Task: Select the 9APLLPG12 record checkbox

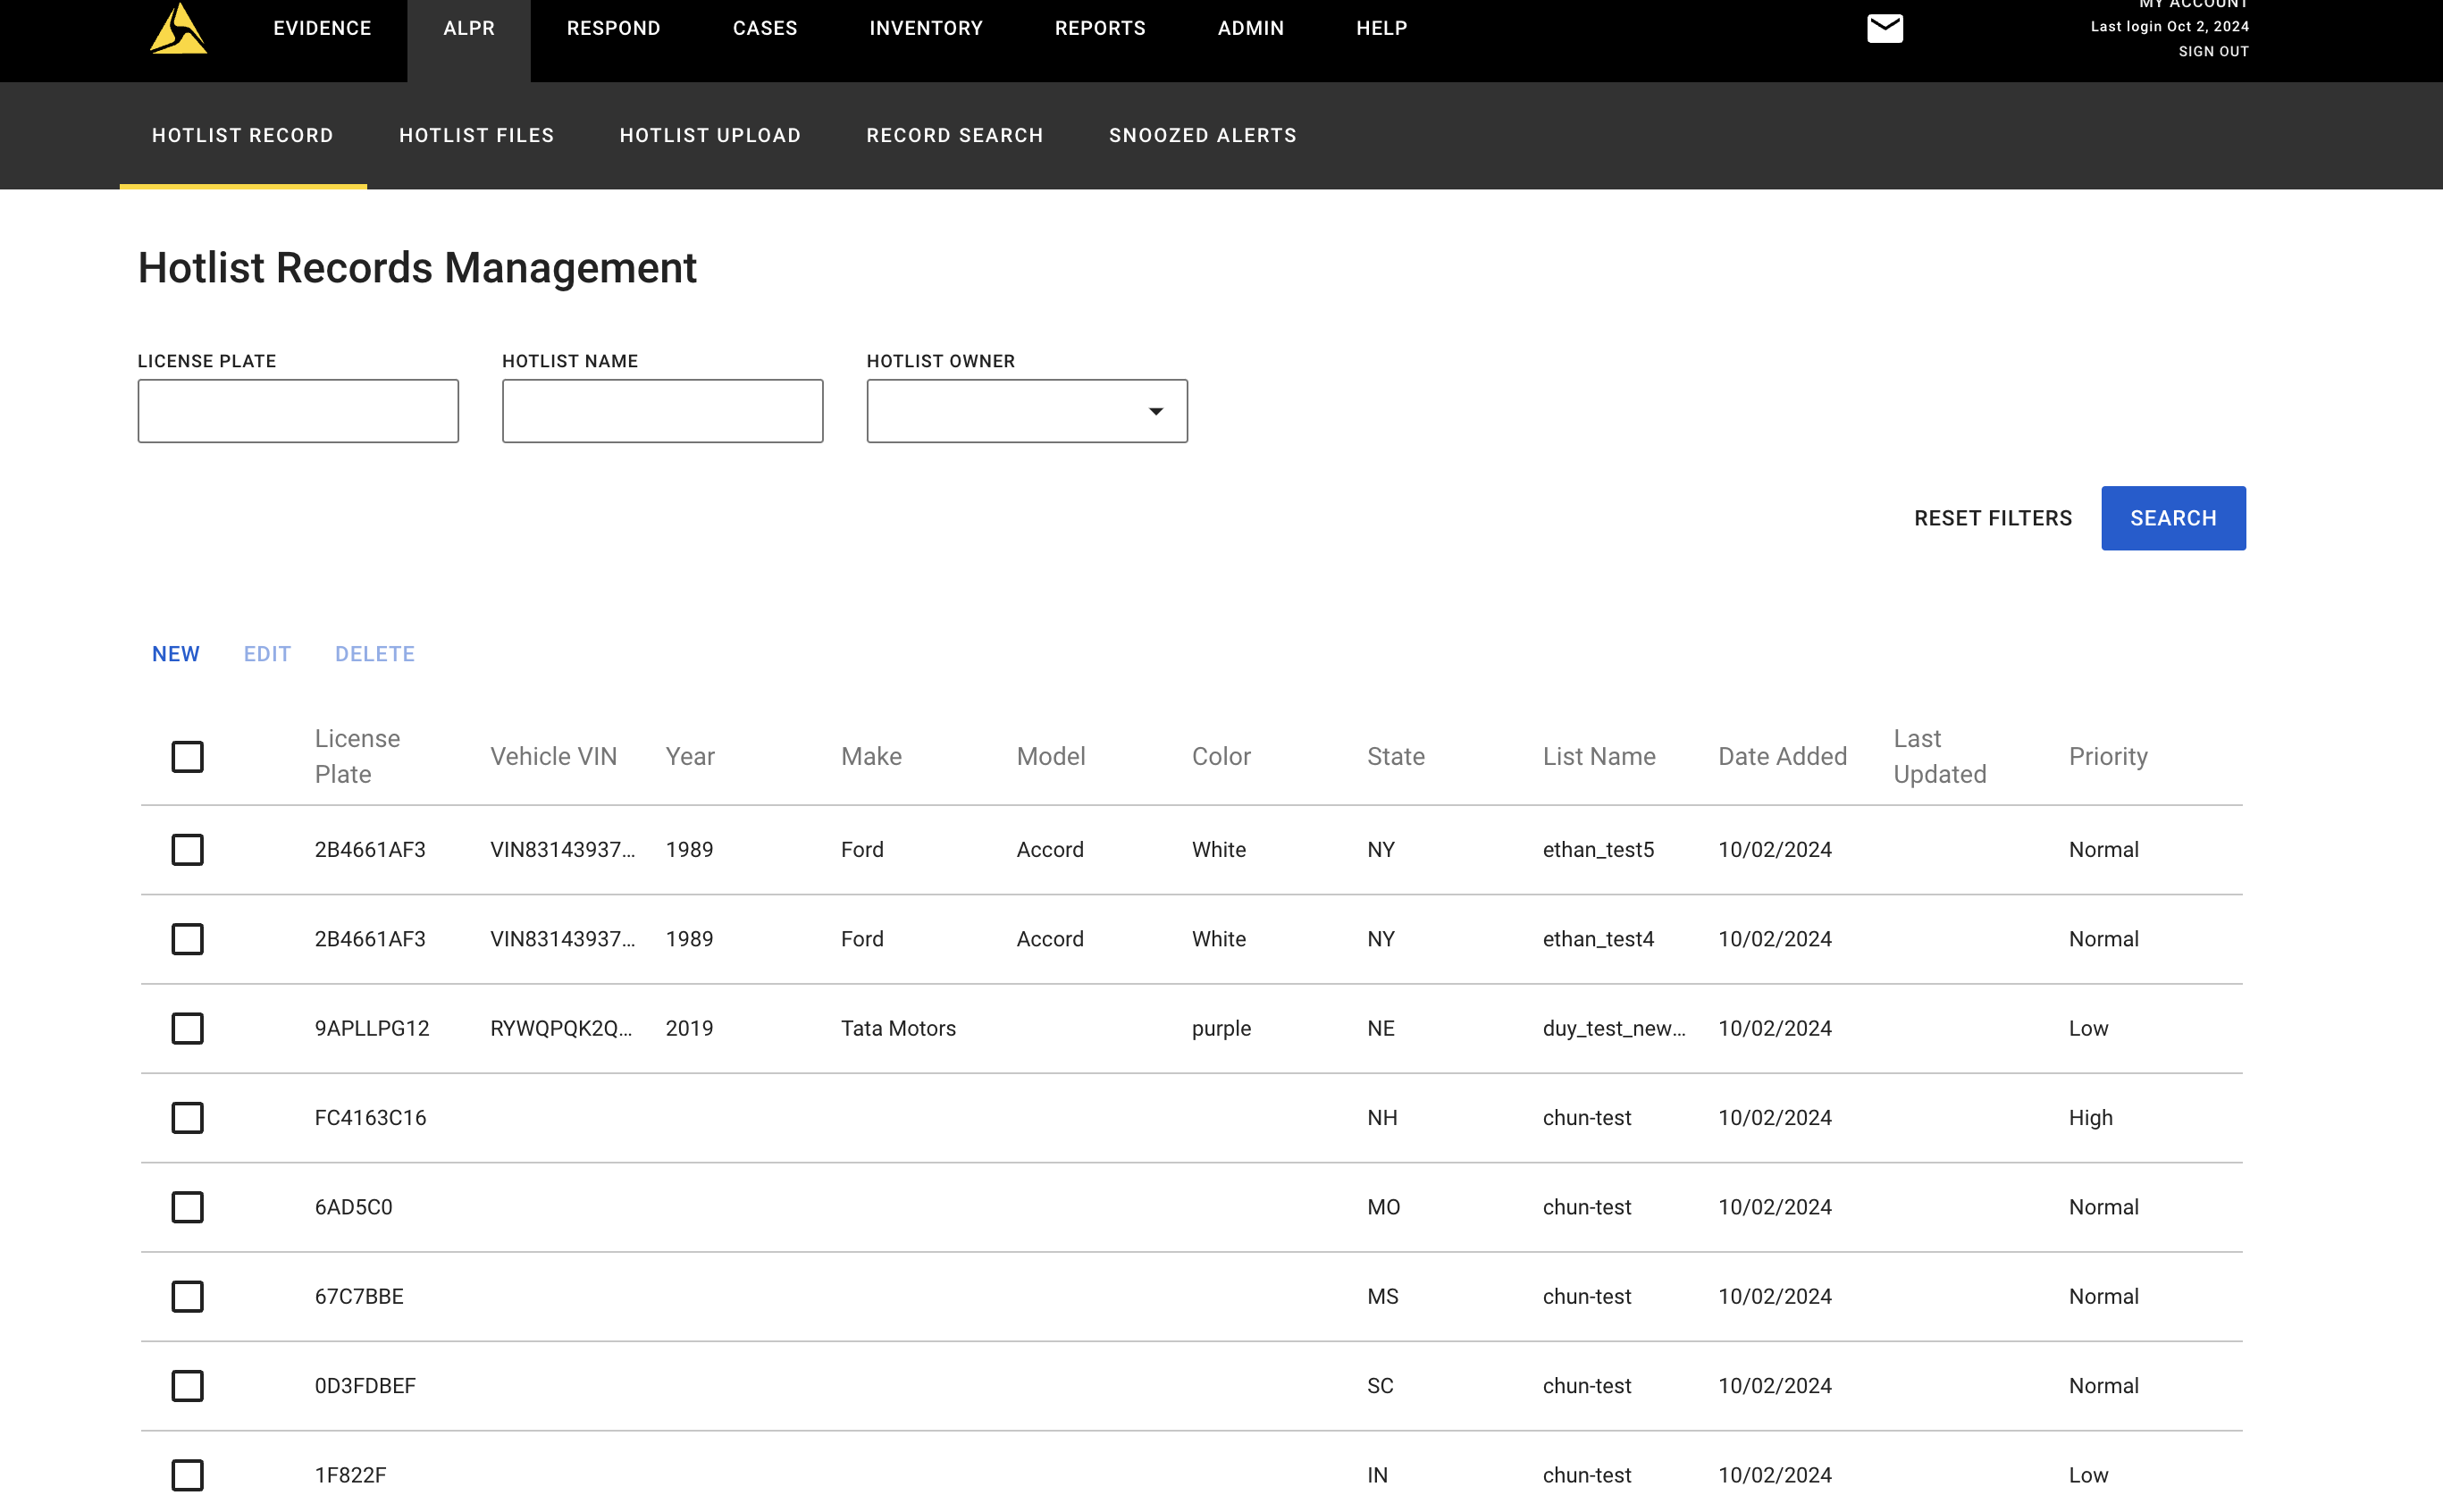Action: point(187,1029)
